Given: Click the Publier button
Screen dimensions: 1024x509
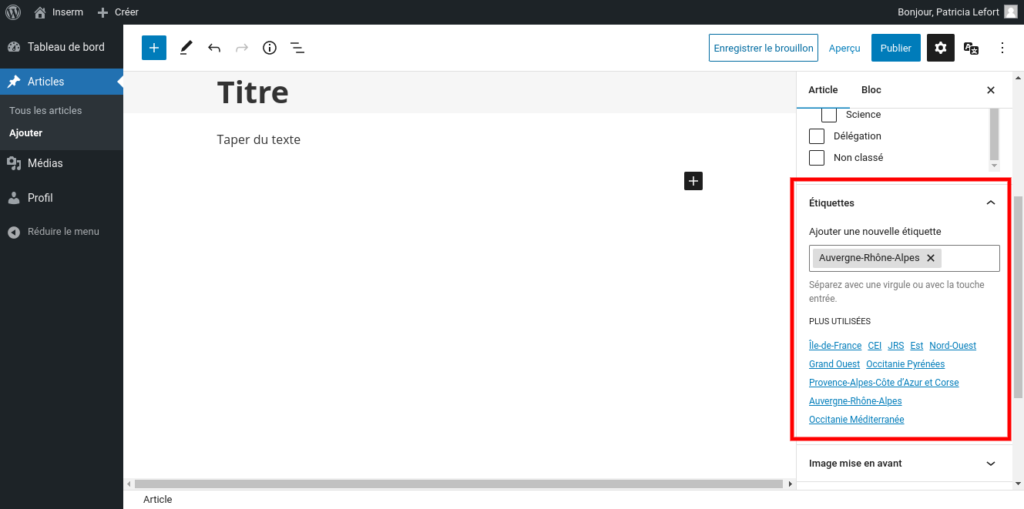Looking at the screenshot, I should [x=895, y=48].
